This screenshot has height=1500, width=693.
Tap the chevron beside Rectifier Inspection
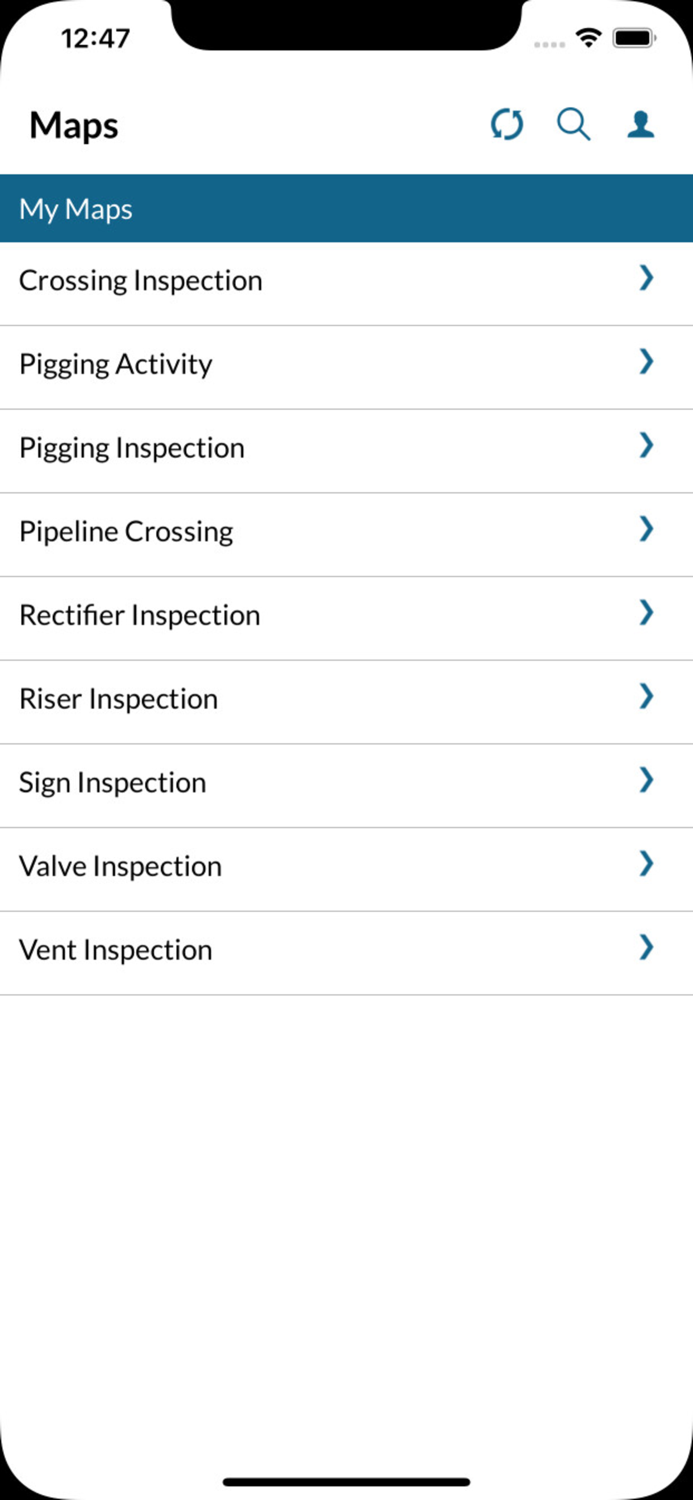pyautogui.click(x=646, y=613)
